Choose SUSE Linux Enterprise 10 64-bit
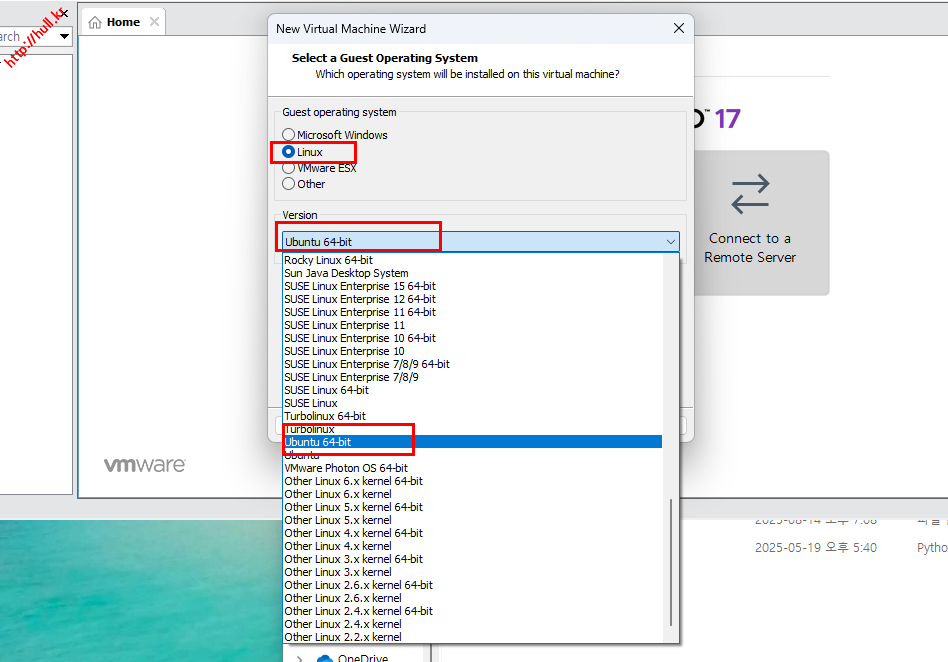 tap(473, 338)
